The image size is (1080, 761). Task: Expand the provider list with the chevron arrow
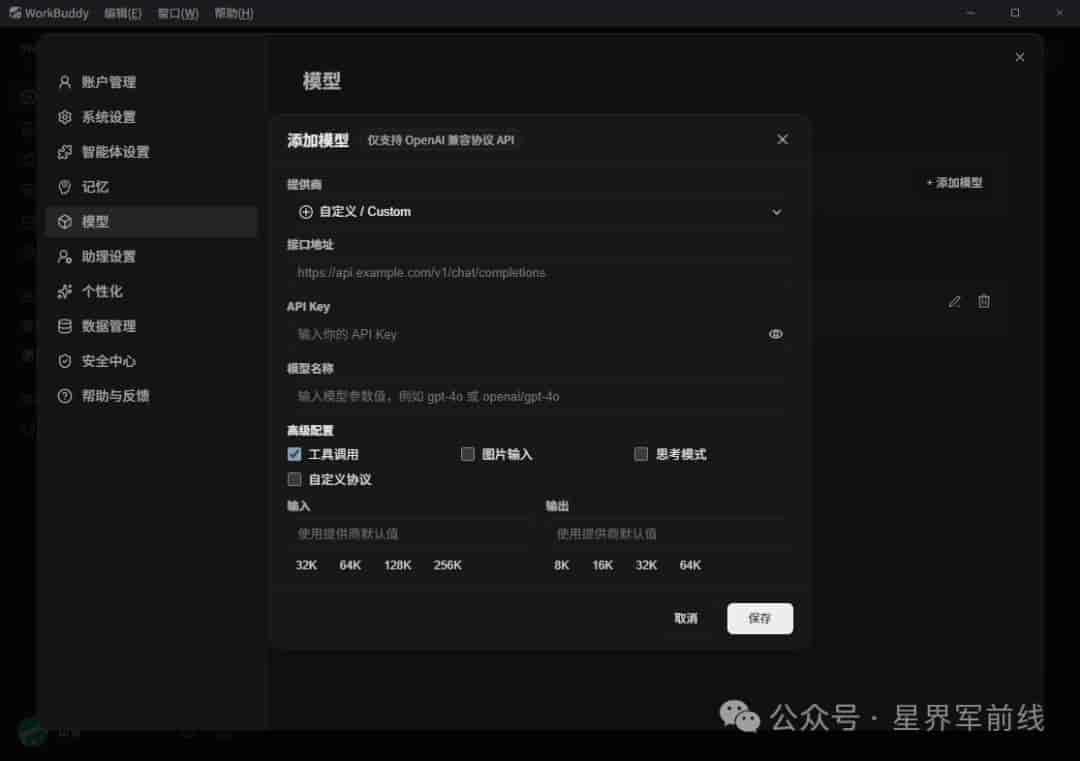click(x=776, y=212)
